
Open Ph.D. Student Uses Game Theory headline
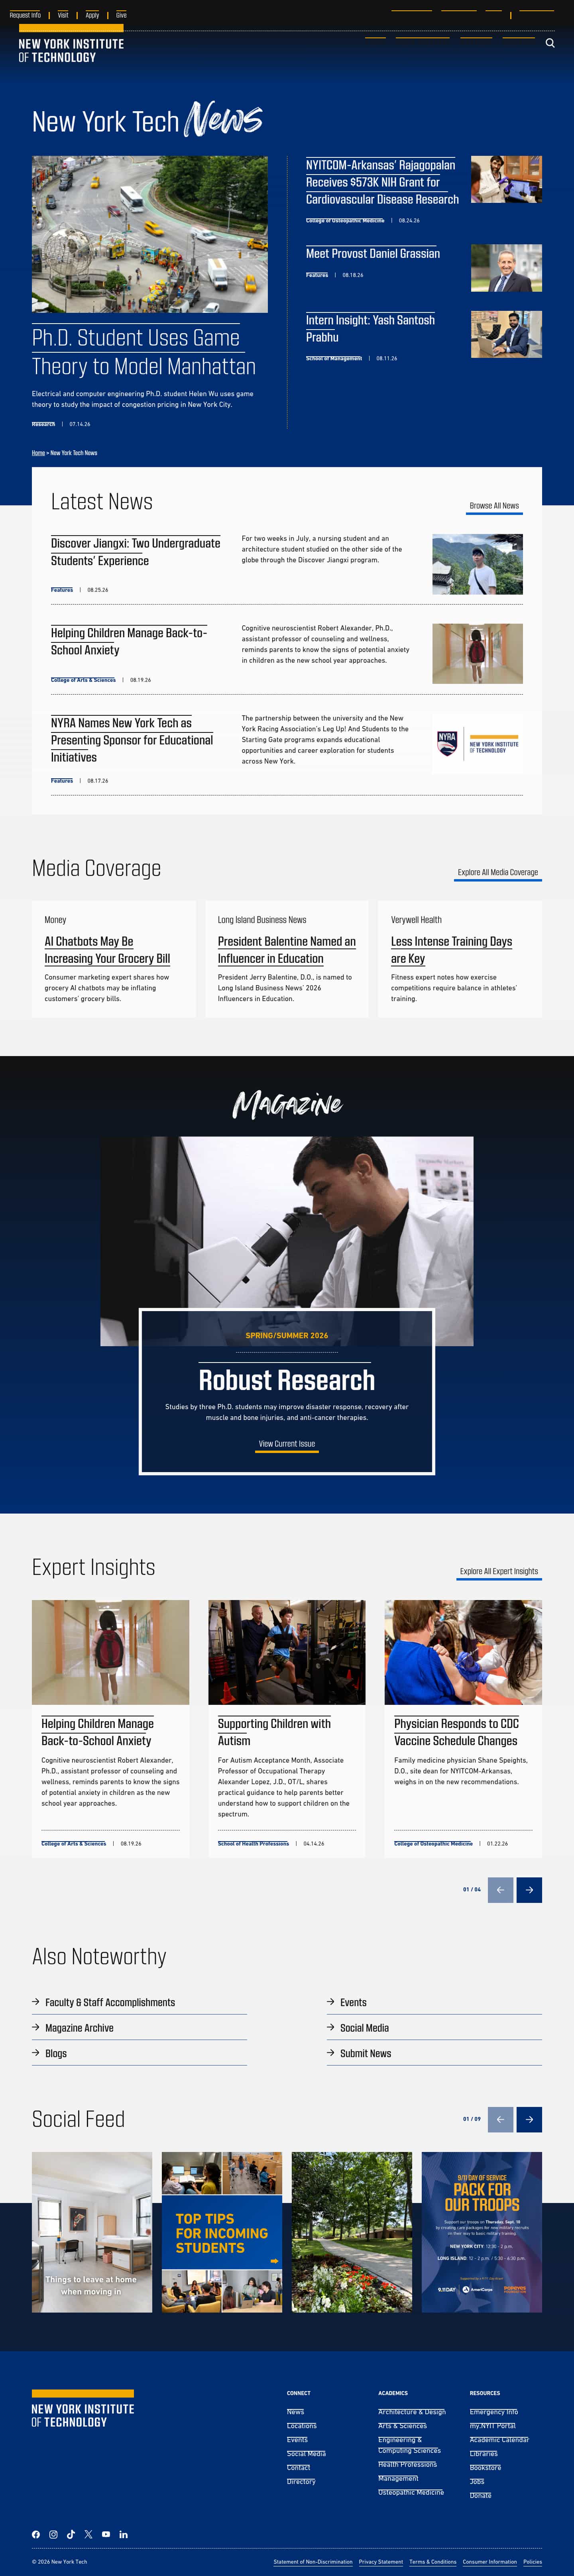(144, 352)
